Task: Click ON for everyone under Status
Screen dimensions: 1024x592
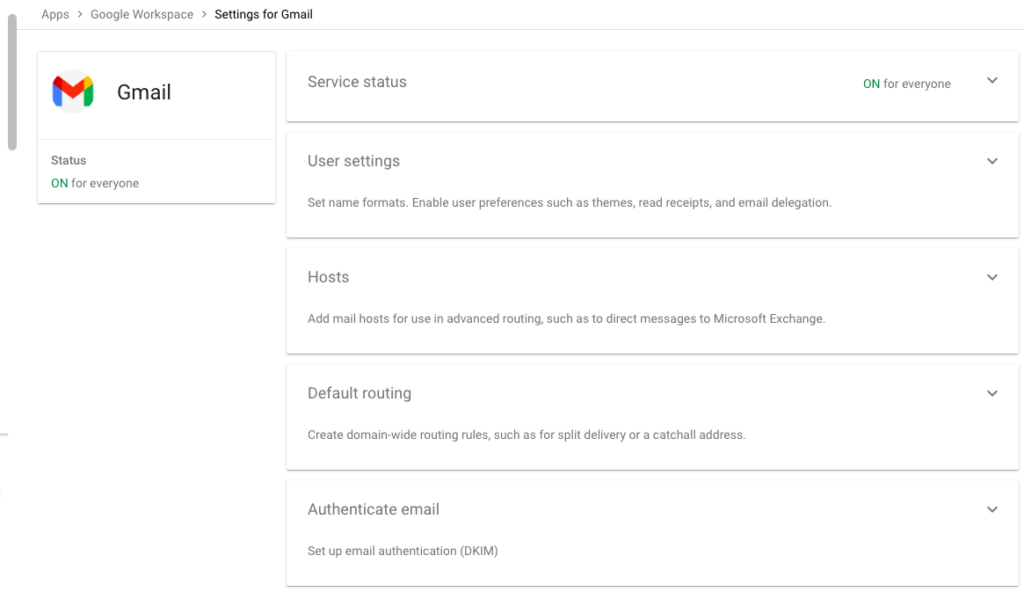Action: 95,183
